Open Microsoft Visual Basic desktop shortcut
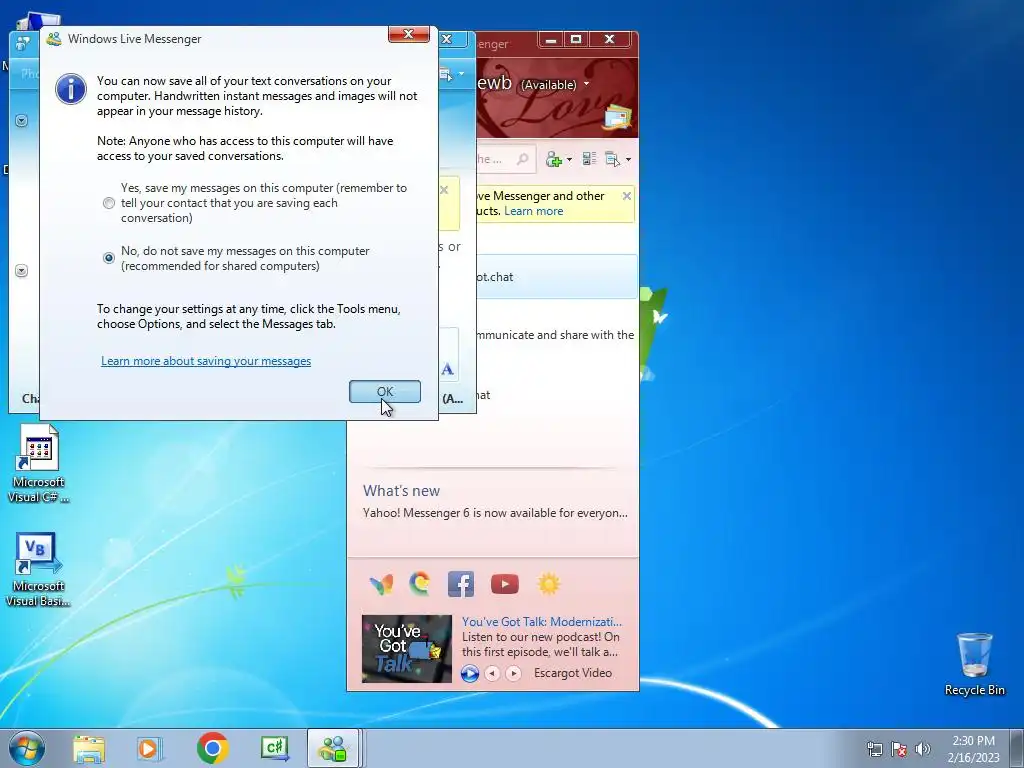 point(38,569)
